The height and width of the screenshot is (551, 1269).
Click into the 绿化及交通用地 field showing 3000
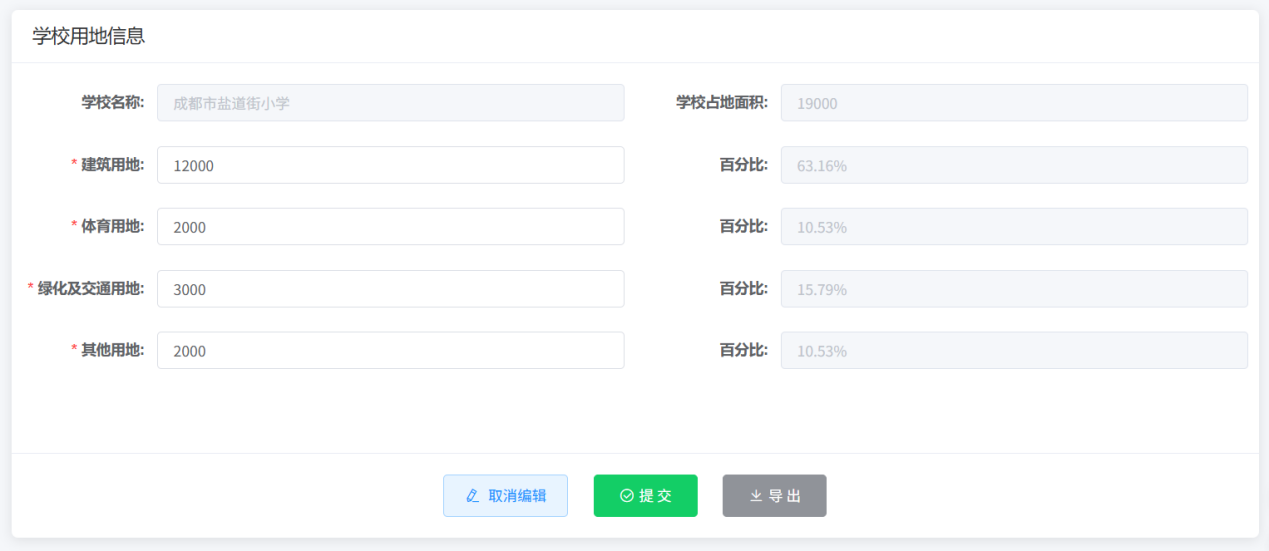click(390, 289)
